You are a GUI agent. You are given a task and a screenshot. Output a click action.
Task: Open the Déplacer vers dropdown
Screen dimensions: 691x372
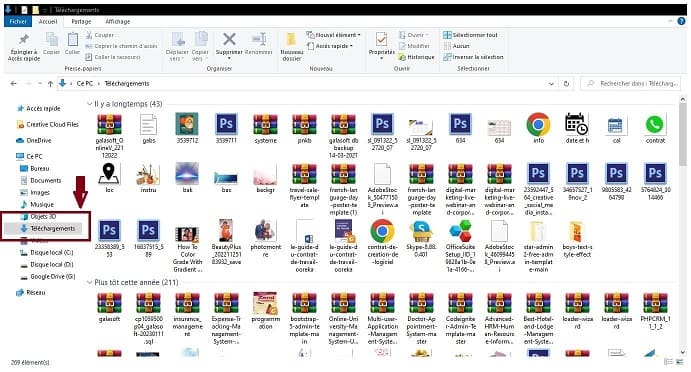(x=178, y=47)
